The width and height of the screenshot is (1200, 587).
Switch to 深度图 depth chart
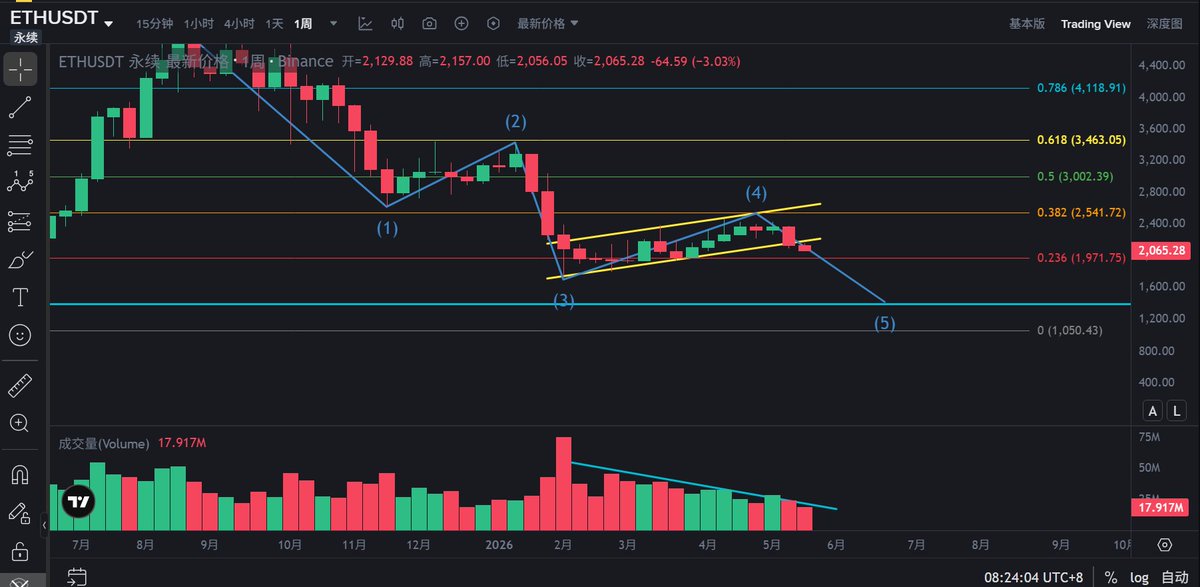1164,24
